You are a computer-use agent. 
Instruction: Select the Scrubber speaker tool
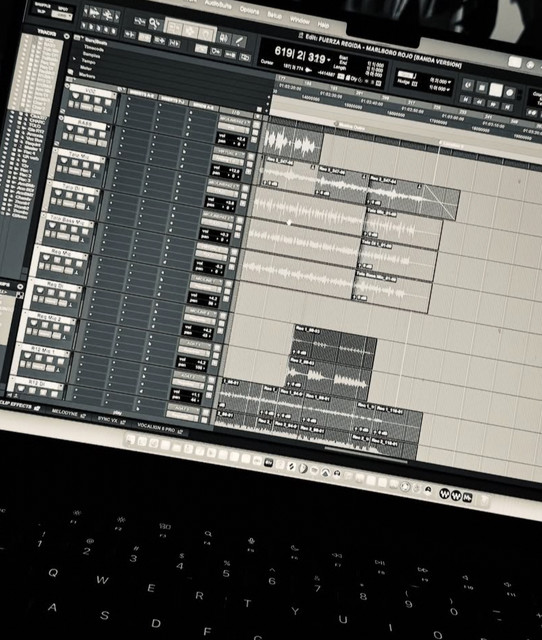(223, 38)
